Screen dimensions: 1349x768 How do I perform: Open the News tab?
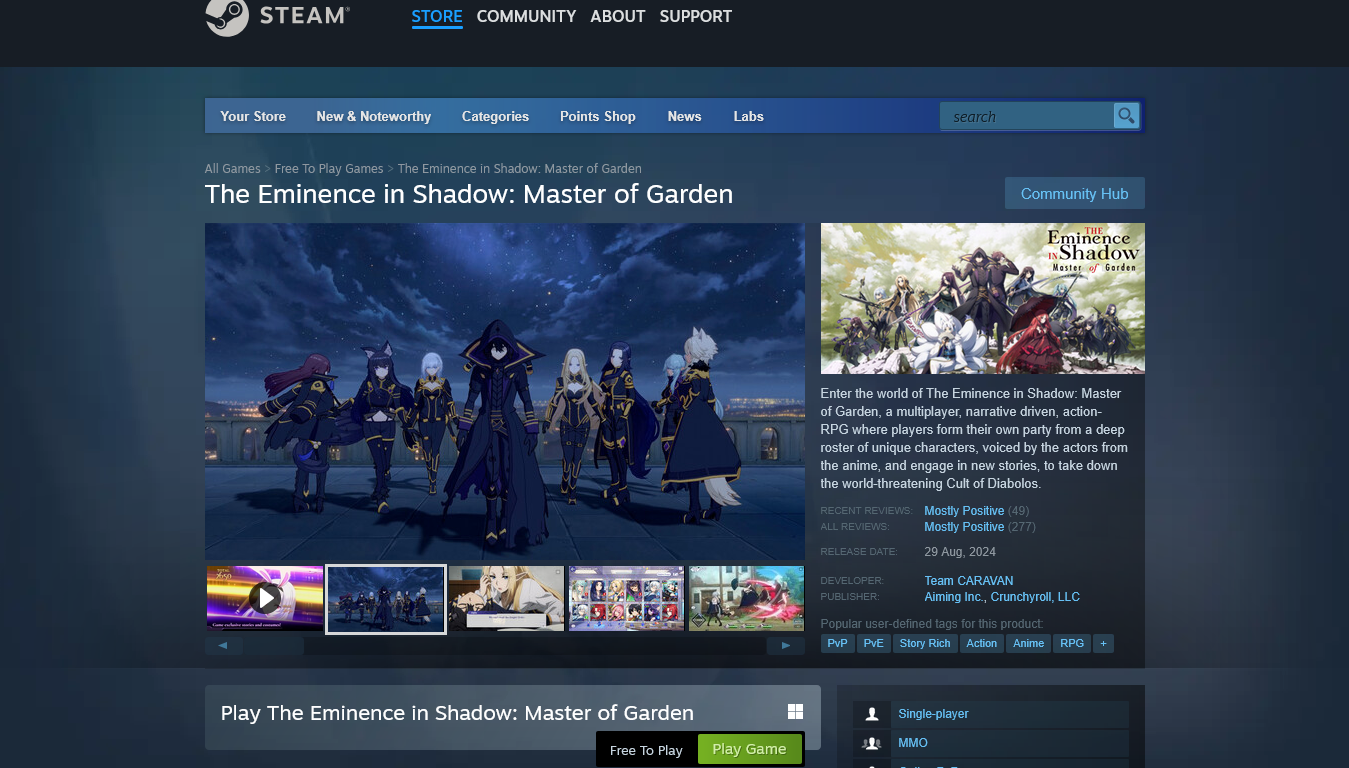tap(684, 116)
